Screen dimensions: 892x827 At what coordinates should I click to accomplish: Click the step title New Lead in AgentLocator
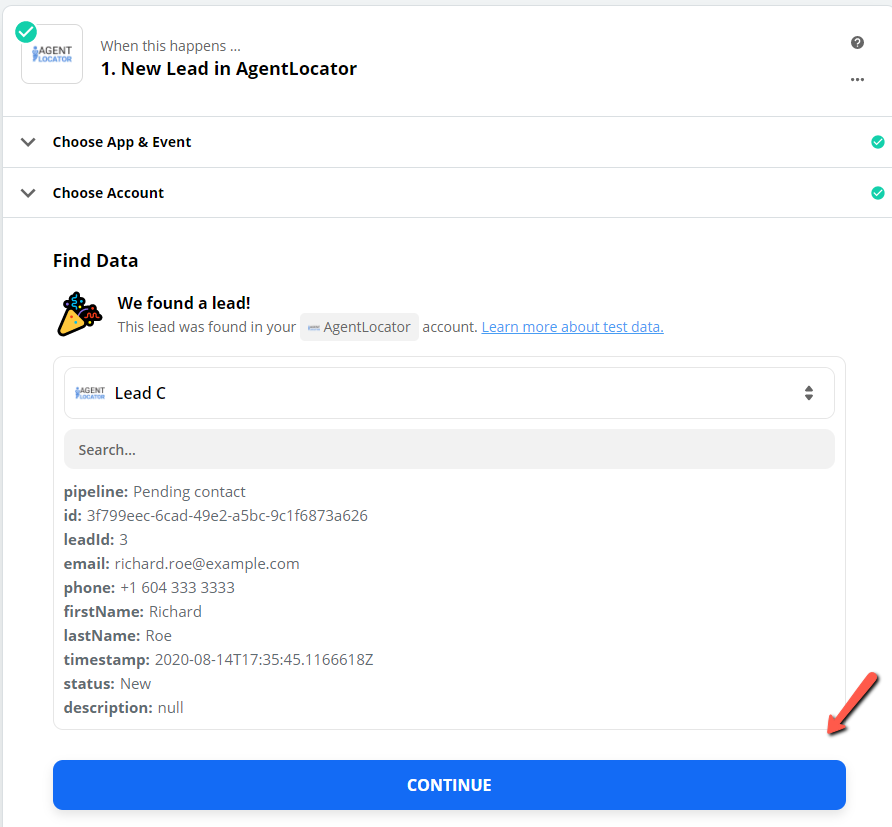(229, 69)
